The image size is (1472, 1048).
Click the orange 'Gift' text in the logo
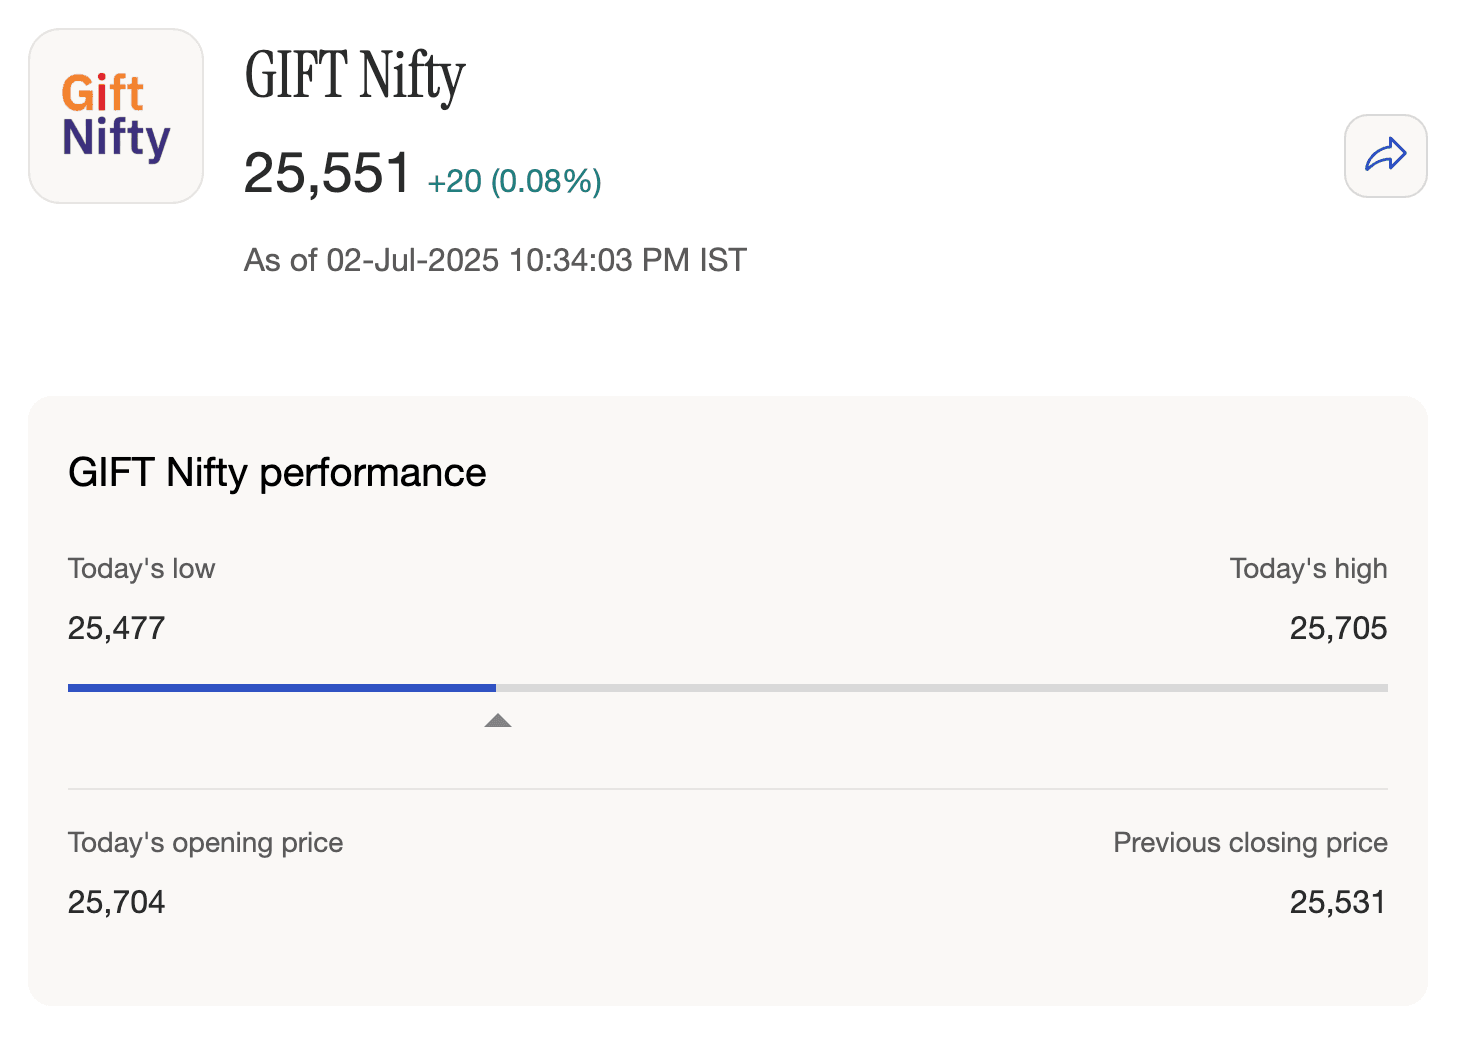(104, 92)
